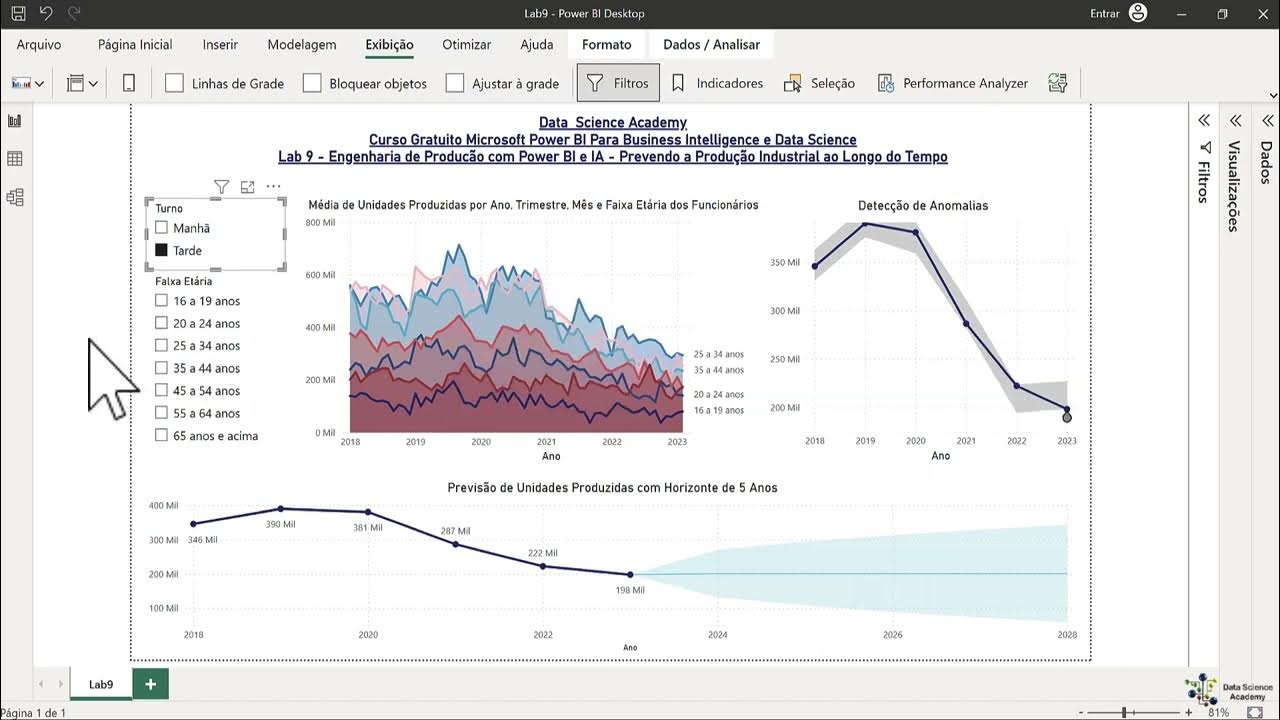This screenshot has width=1280, height=720.
Task: Select the 2023 anomaly marker point
Action: [1067, 417]
